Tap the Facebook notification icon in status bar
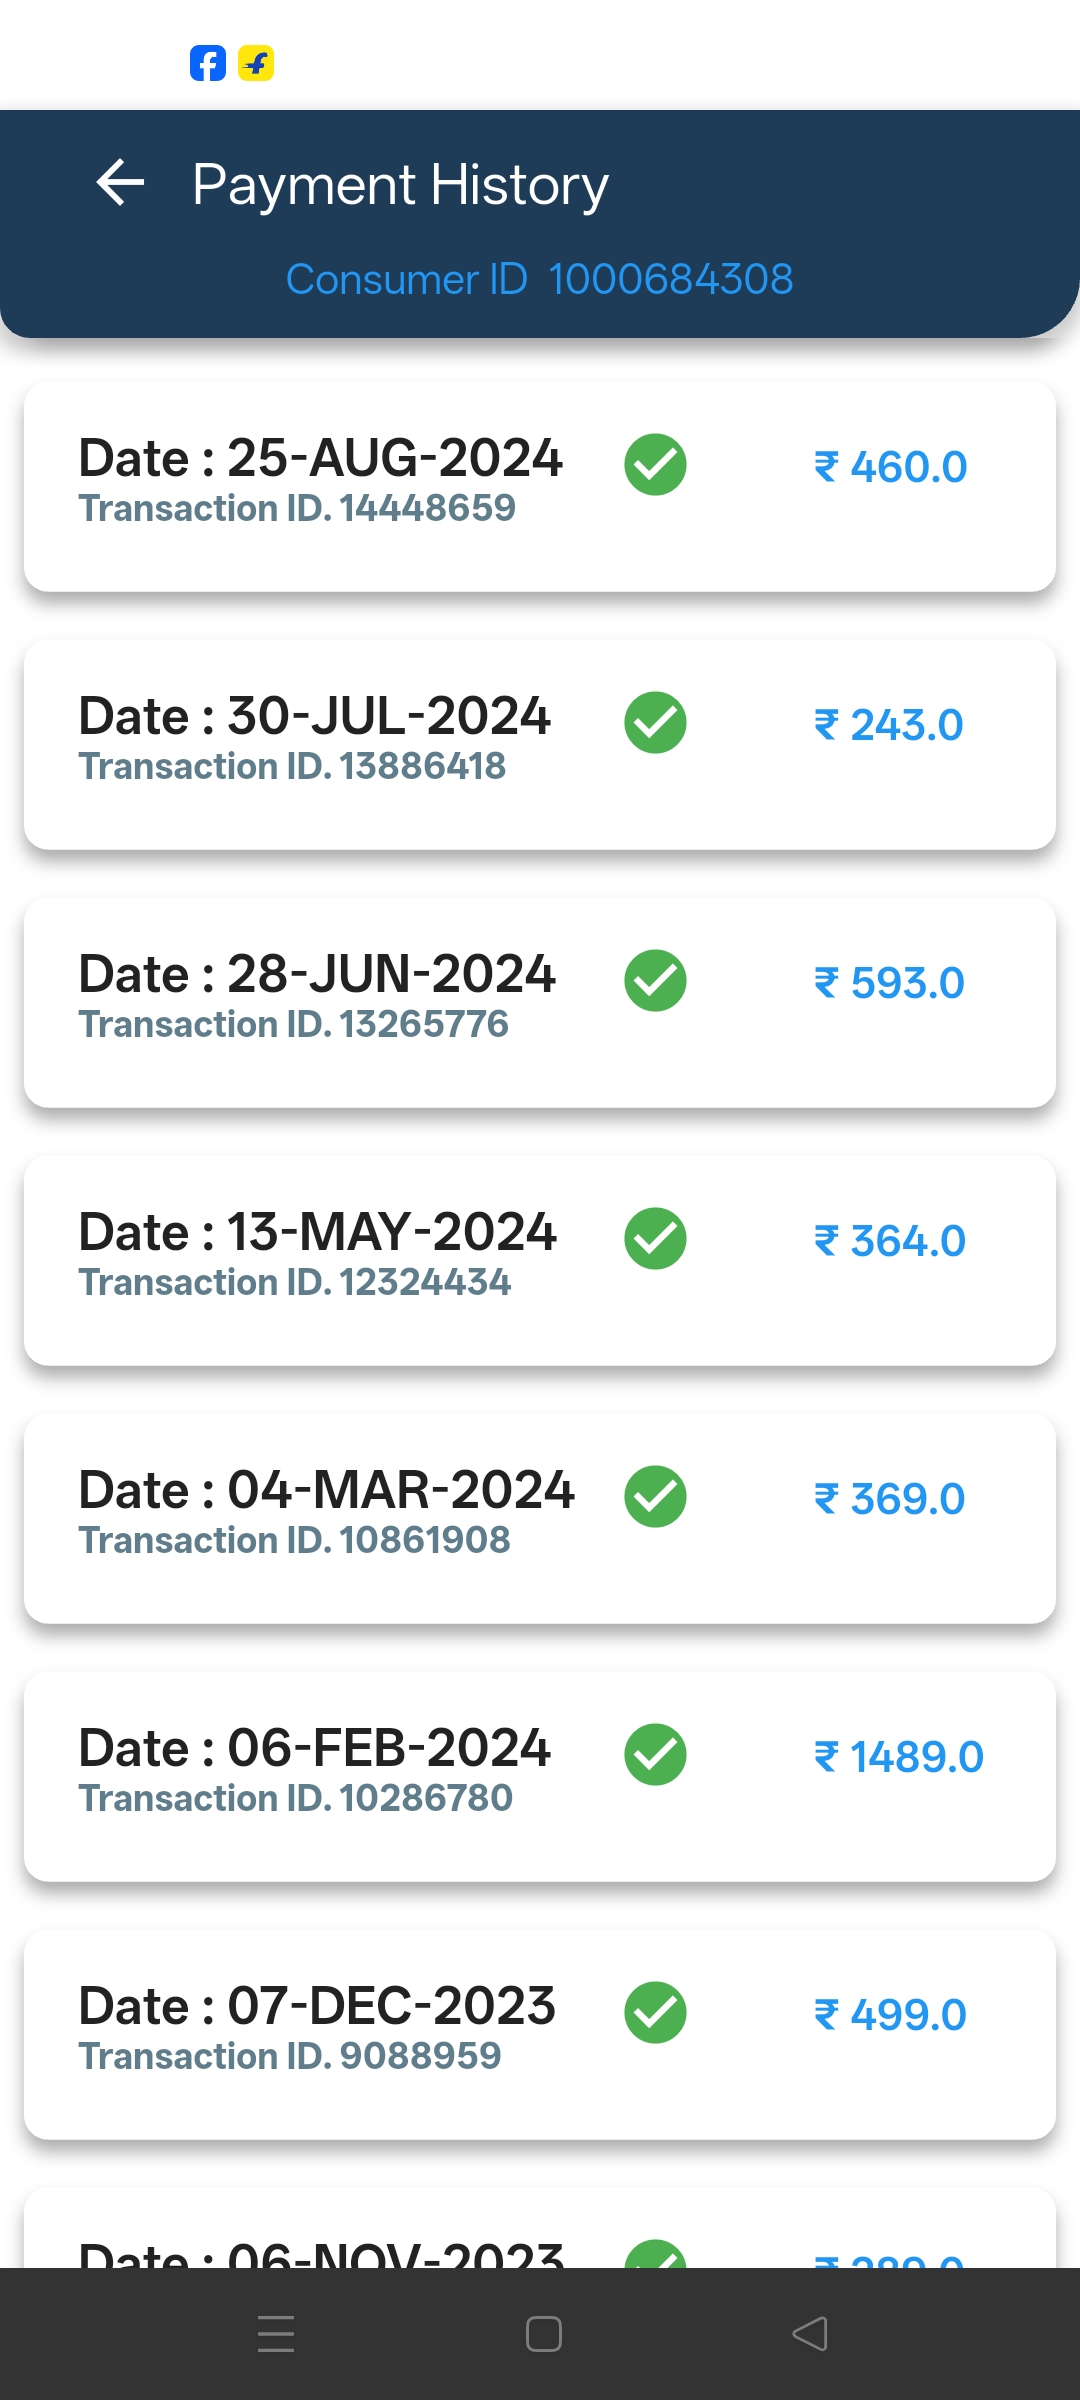 208,64
